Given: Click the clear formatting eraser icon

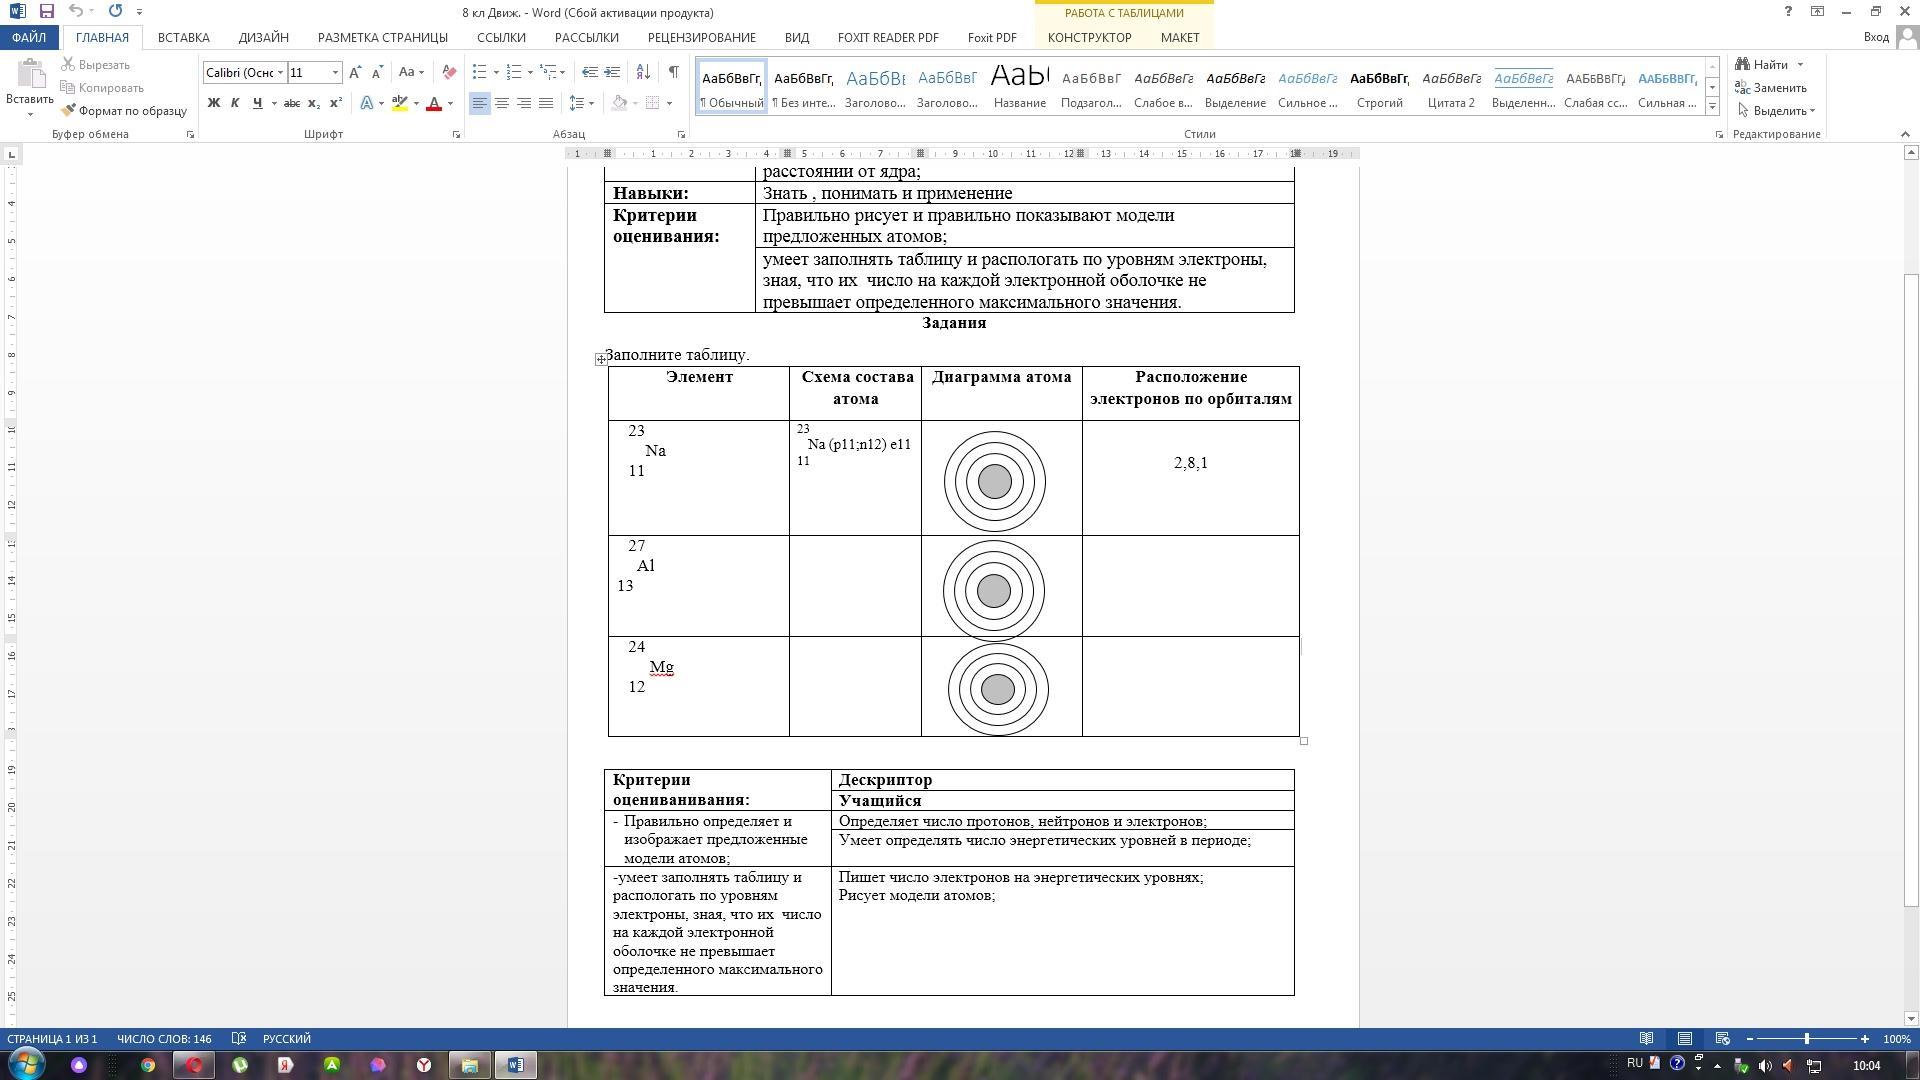Looking at the screenshot, I should [449, 72].
